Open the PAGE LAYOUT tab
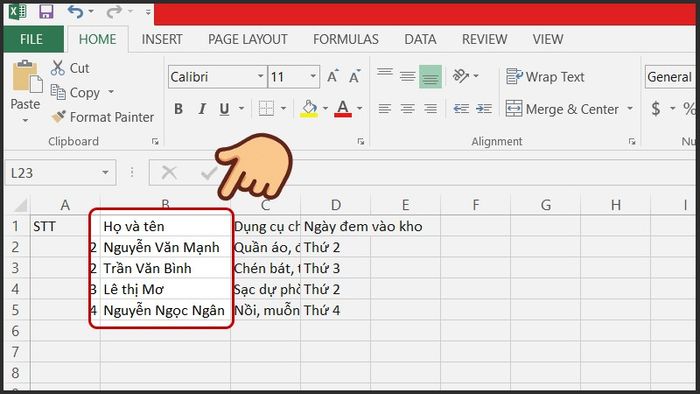Viewport: 700px width, 394px height. [248, 39]
